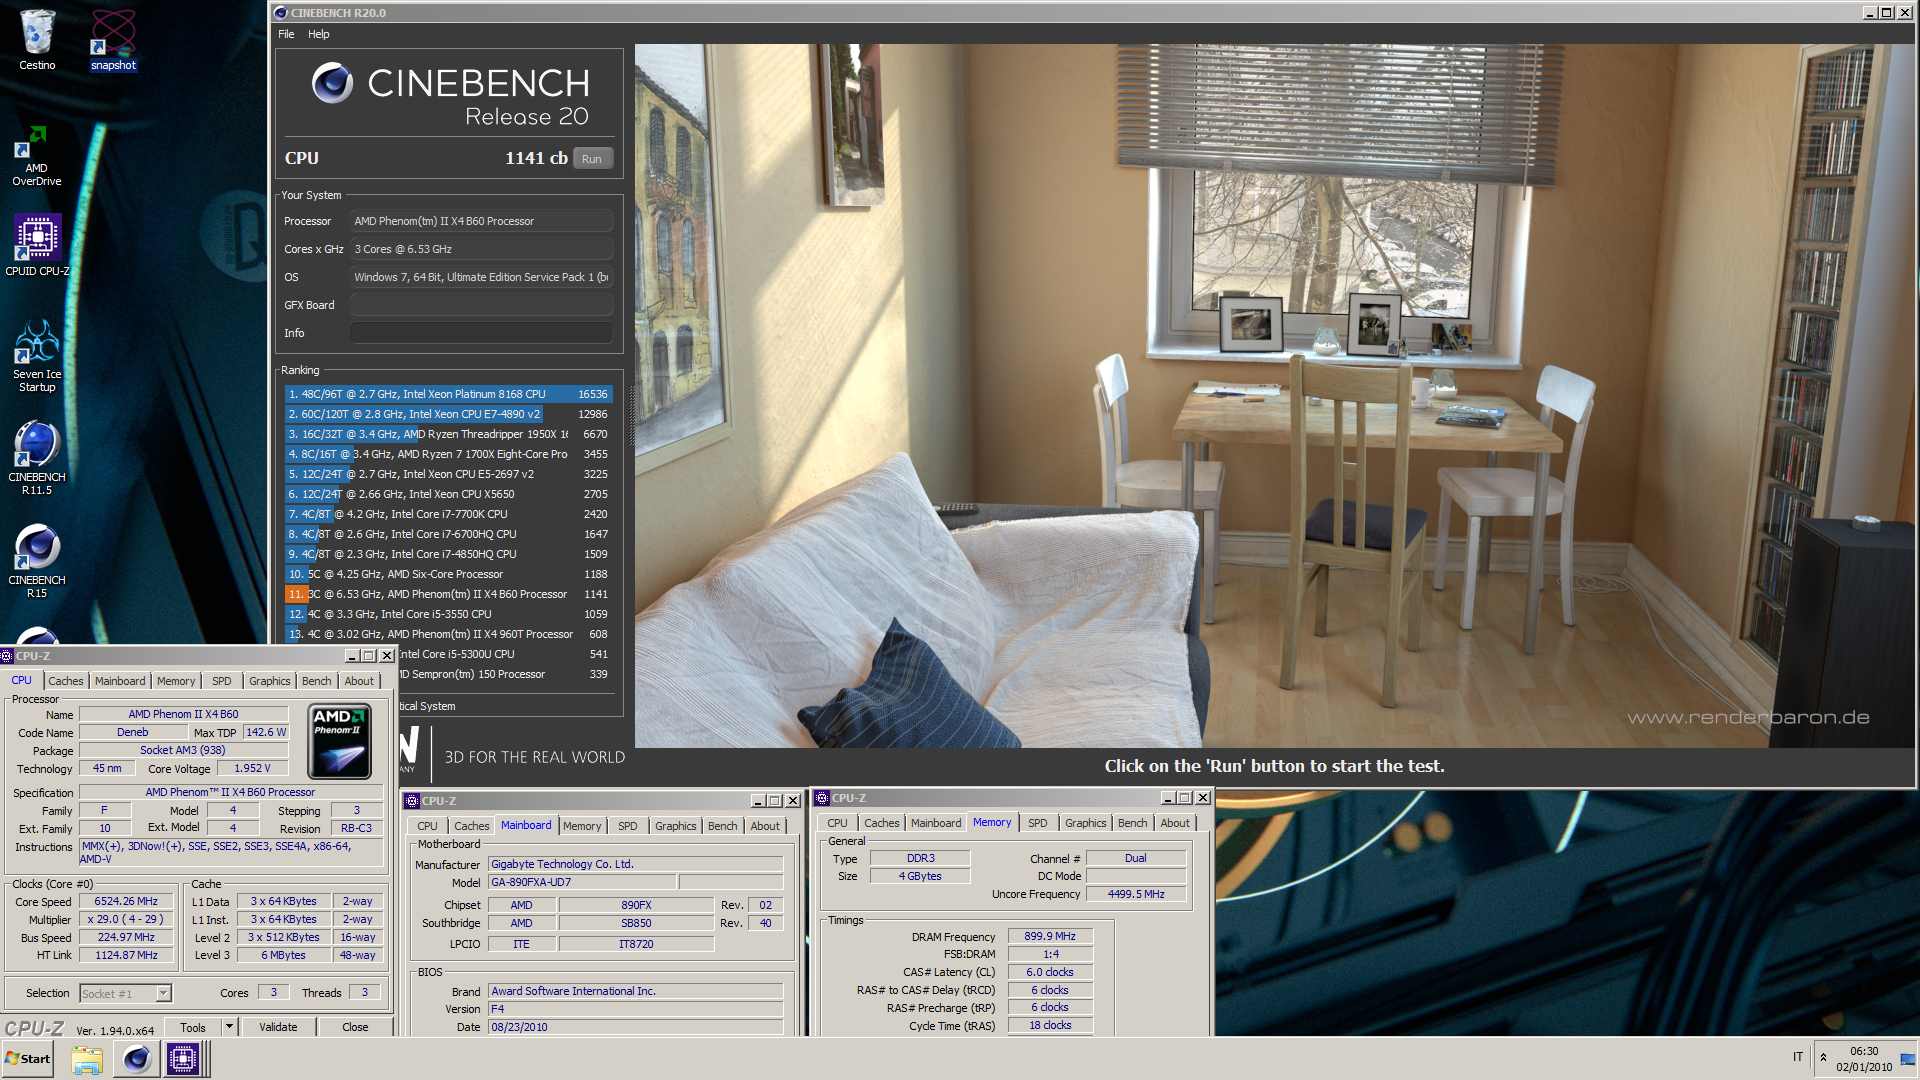Image resolution: width=1920 pixels, height=1080 pixels.
Task: Click the empty Info field in Cinebench
Action: pyautogui.click(x=481, y=333)
